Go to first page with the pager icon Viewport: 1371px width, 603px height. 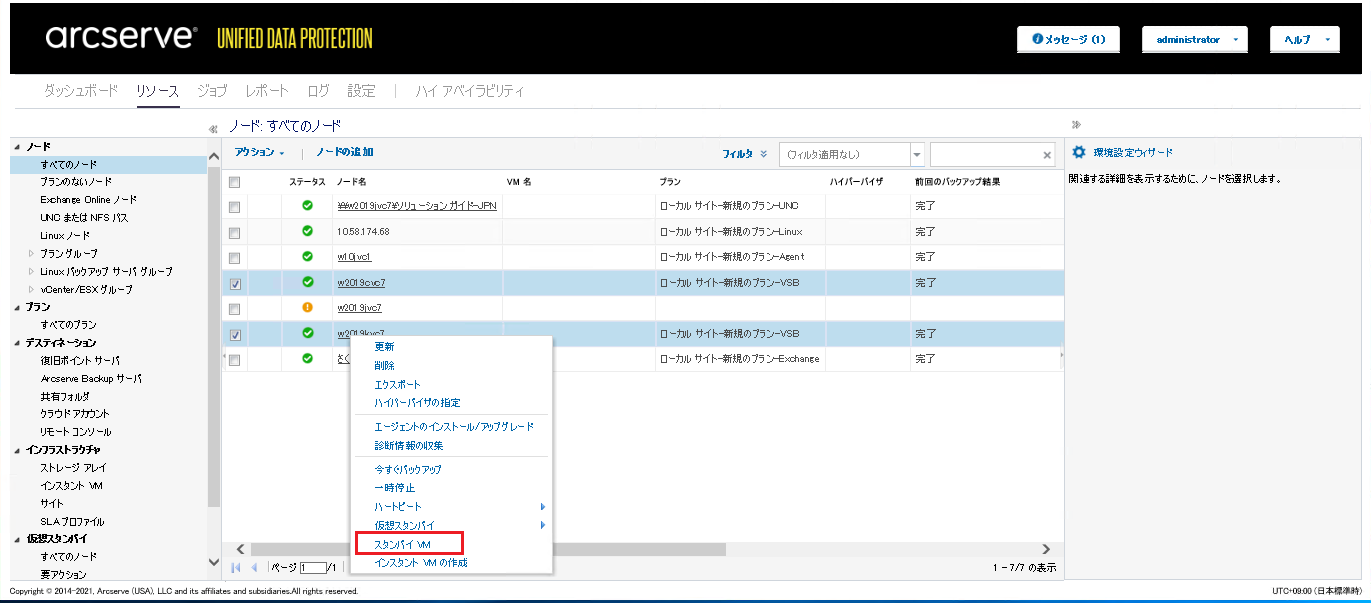pyautogui.click(x=237, y=567)
